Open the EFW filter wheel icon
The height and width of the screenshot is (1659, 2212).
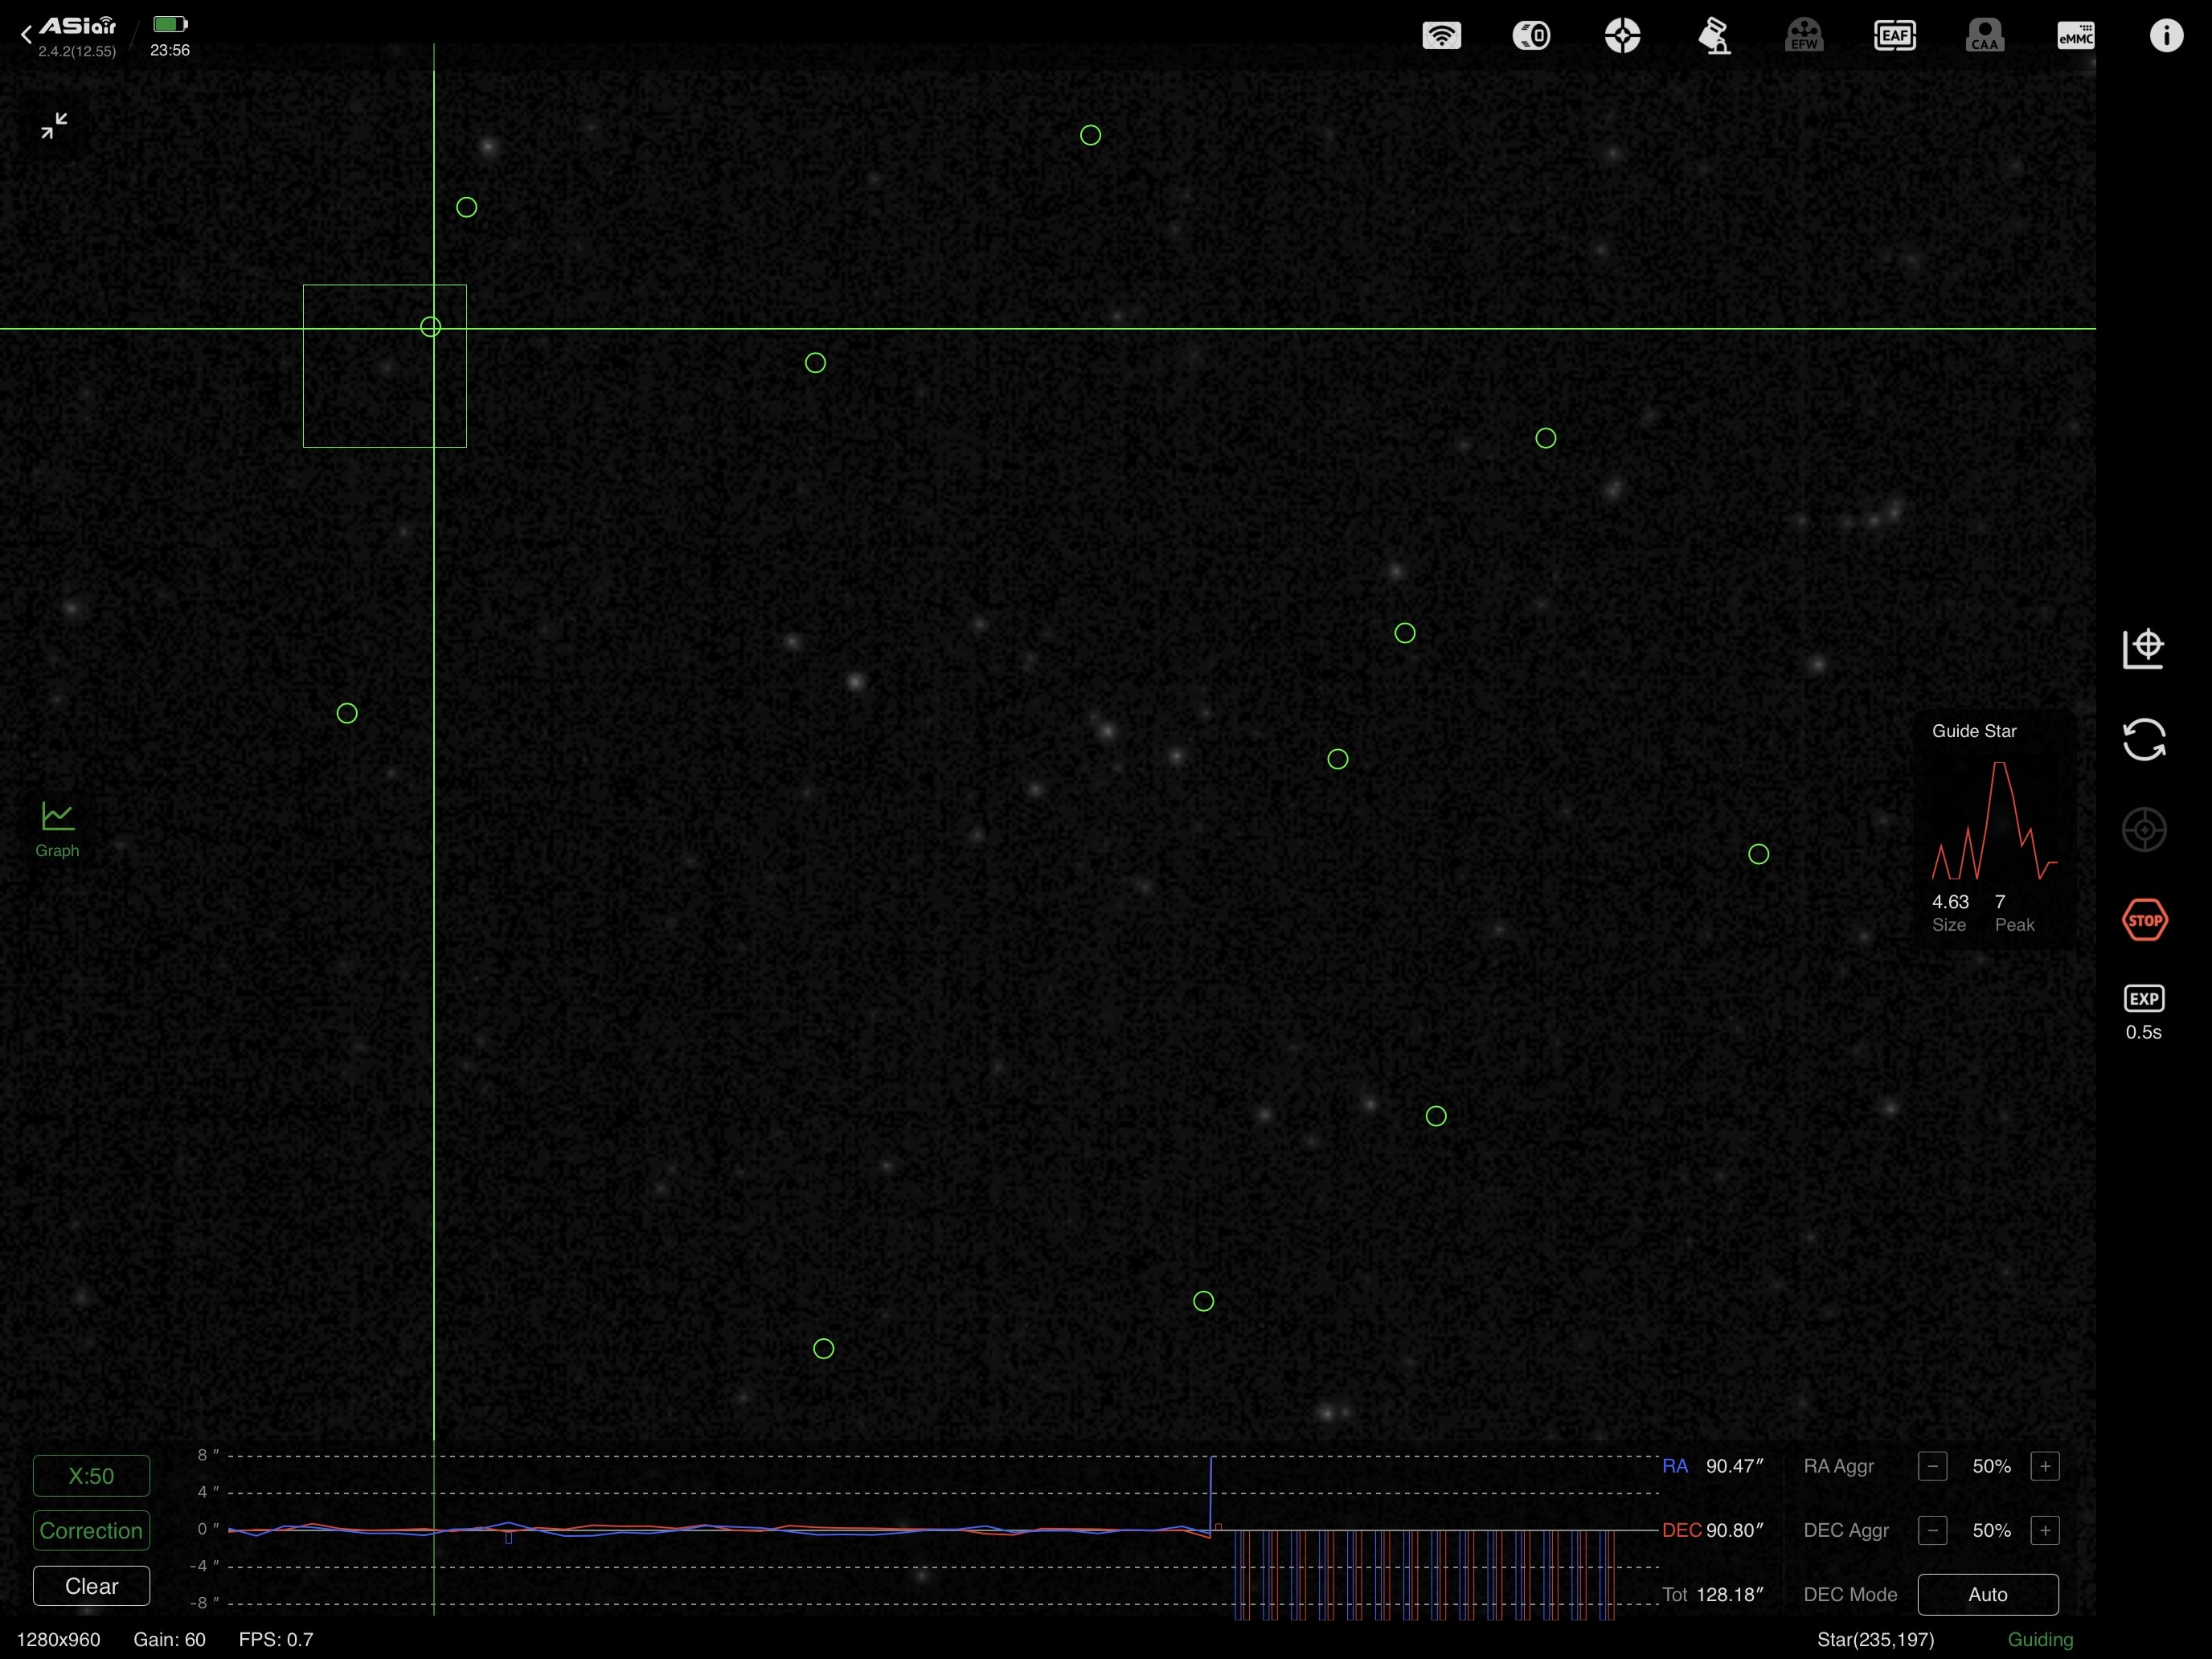pyautogui.click(x=1804, y=36)
